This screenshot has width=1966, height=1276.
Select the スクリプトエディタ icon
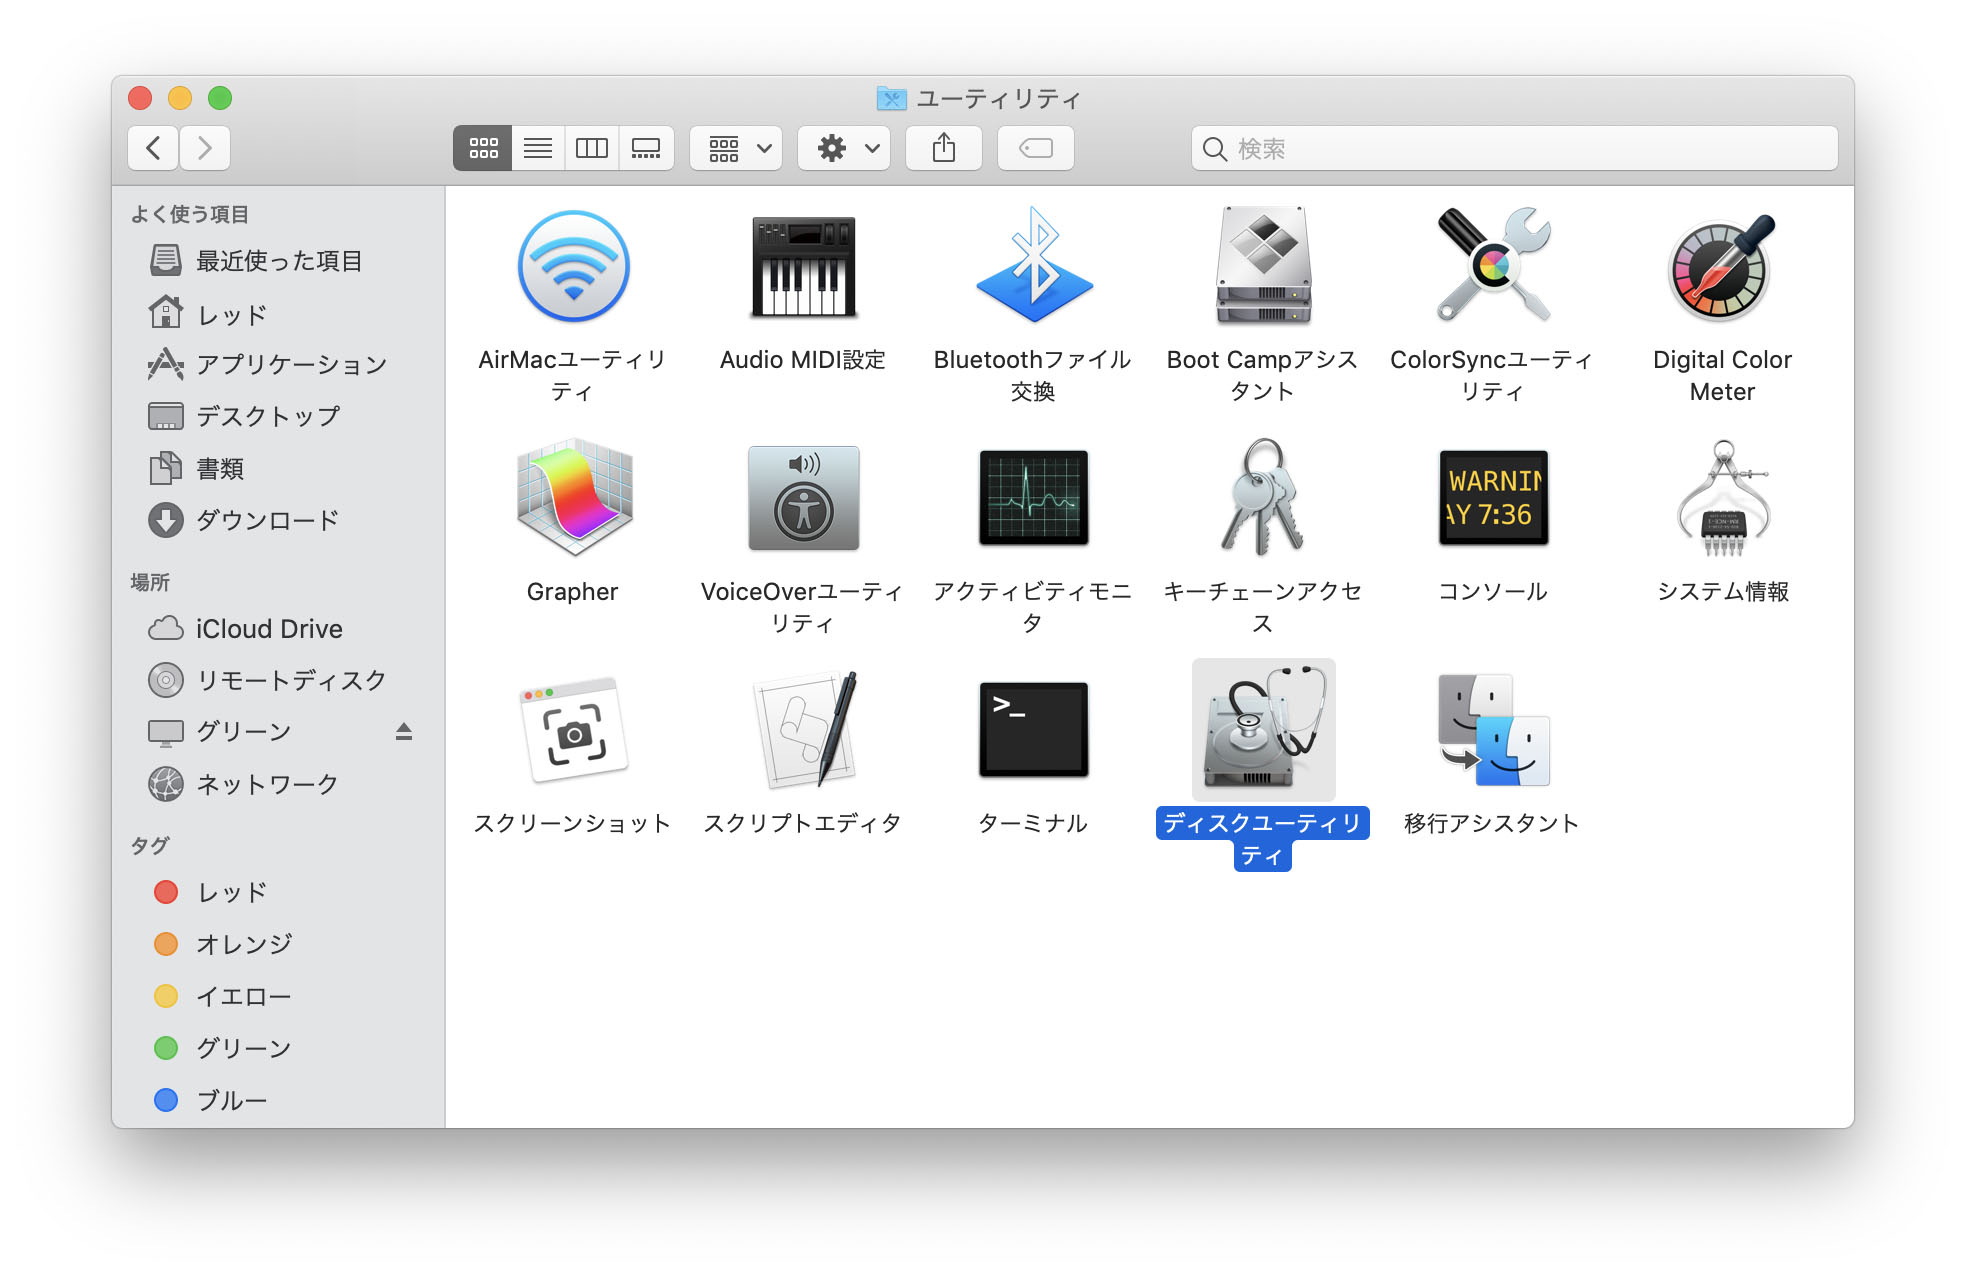coord(806,730)
